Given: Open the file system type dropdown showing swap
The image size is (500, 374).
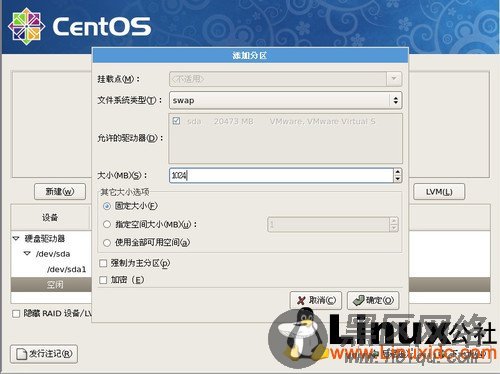Looking at the screenshot, I should coord(285,100).
